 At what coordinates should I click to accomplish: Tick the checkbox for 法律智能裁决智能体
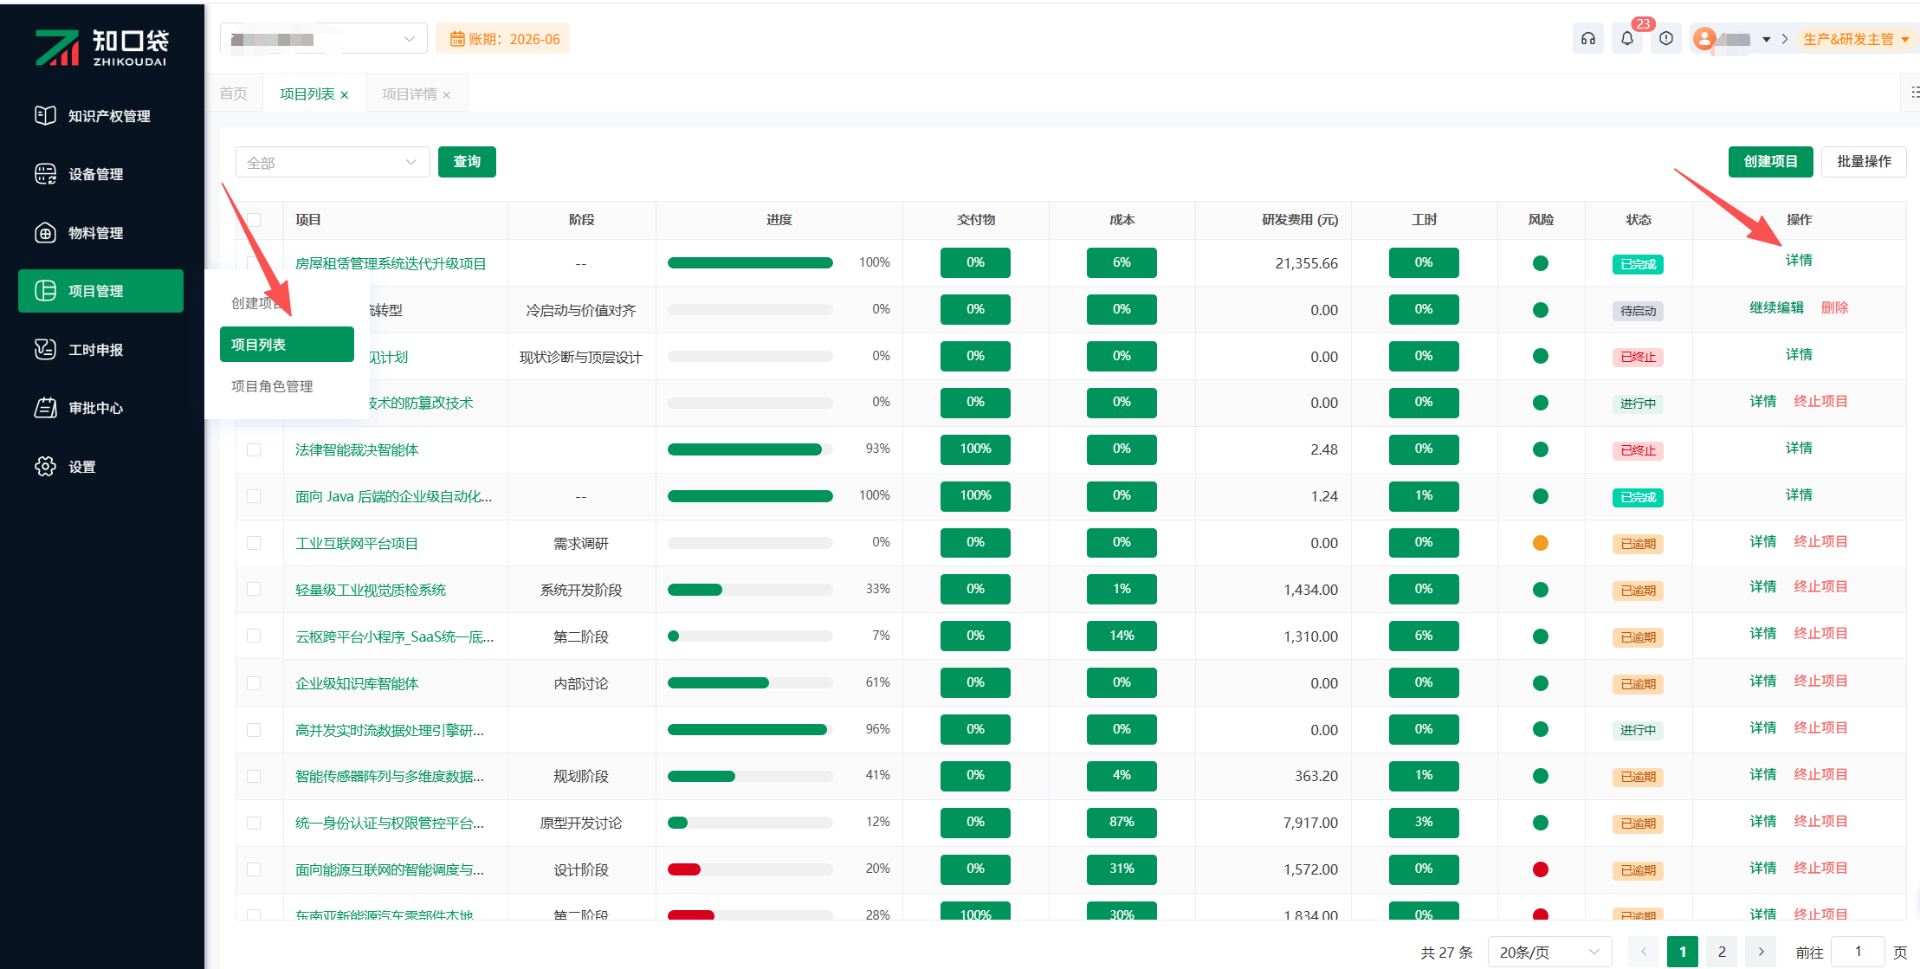(254, 450)
